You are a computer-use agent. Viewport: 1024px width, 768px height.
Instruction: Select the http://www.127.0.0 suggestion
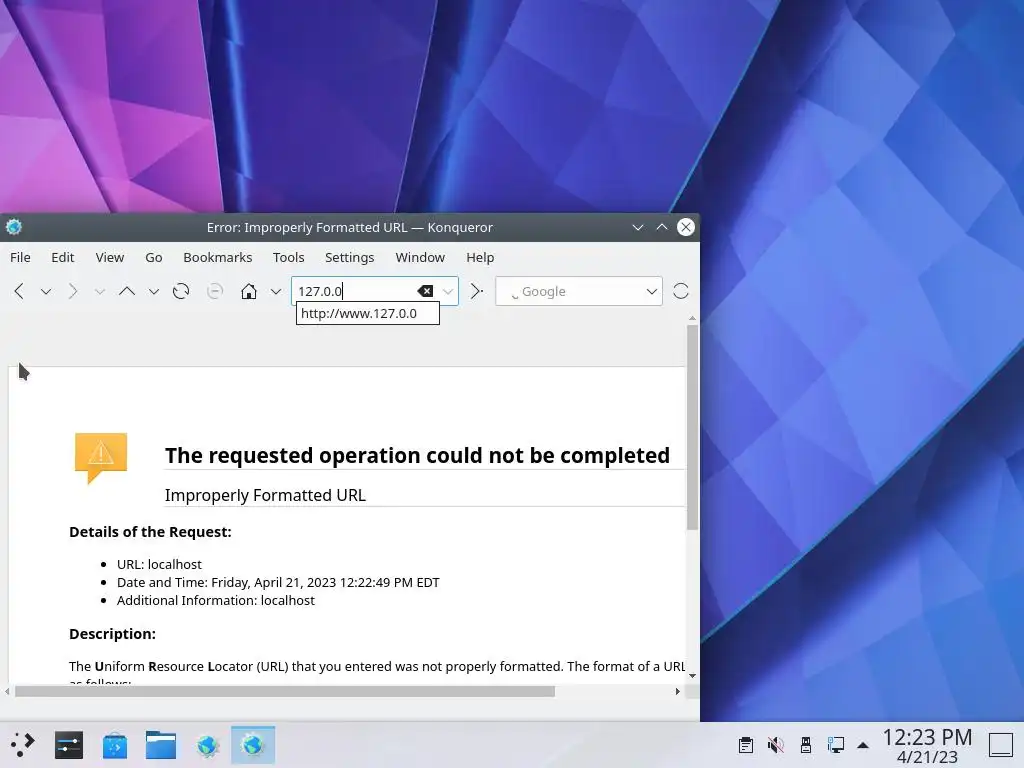click(368, 313)
